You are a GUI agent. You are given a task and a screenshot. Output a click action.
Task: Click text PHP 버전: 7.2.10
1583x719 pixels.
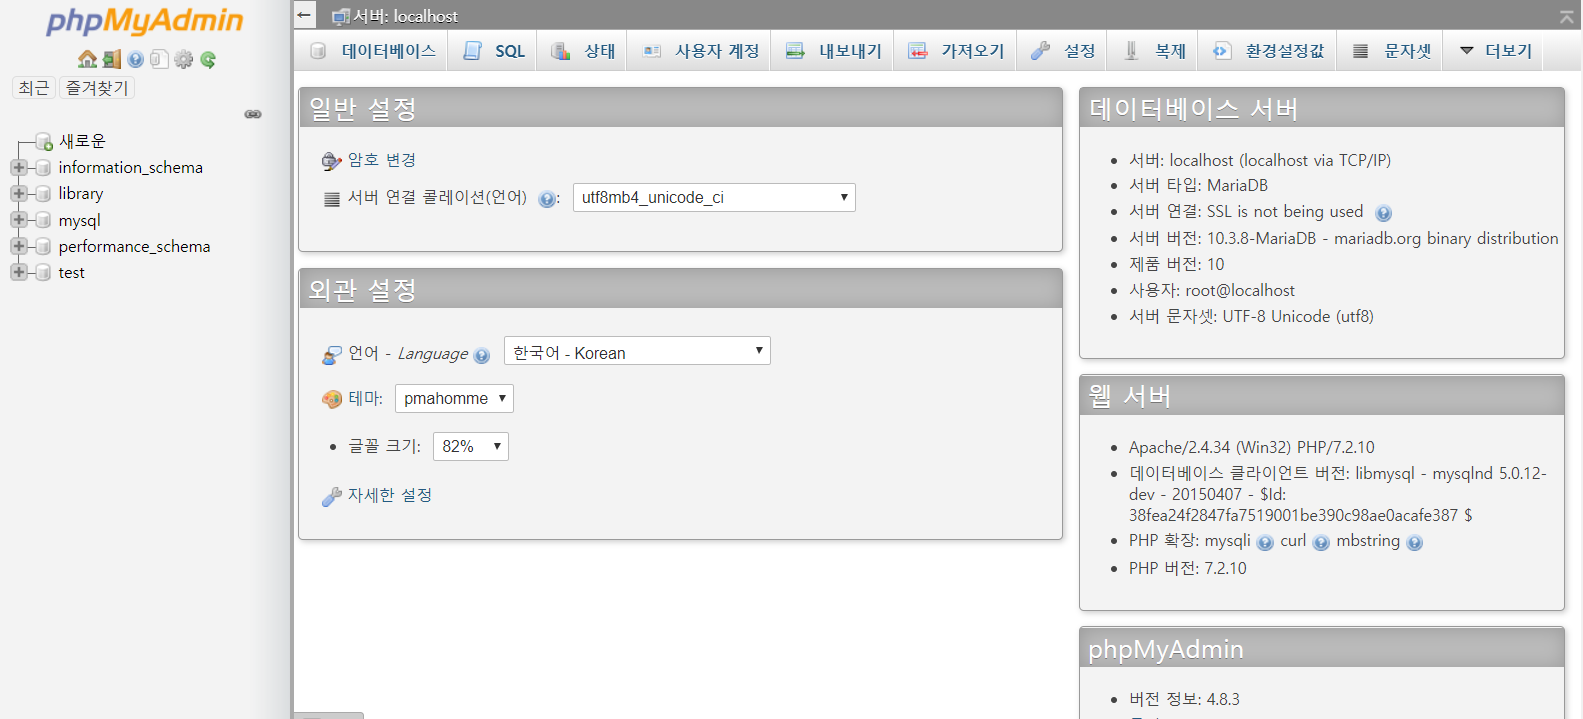tap(1188, 568)
